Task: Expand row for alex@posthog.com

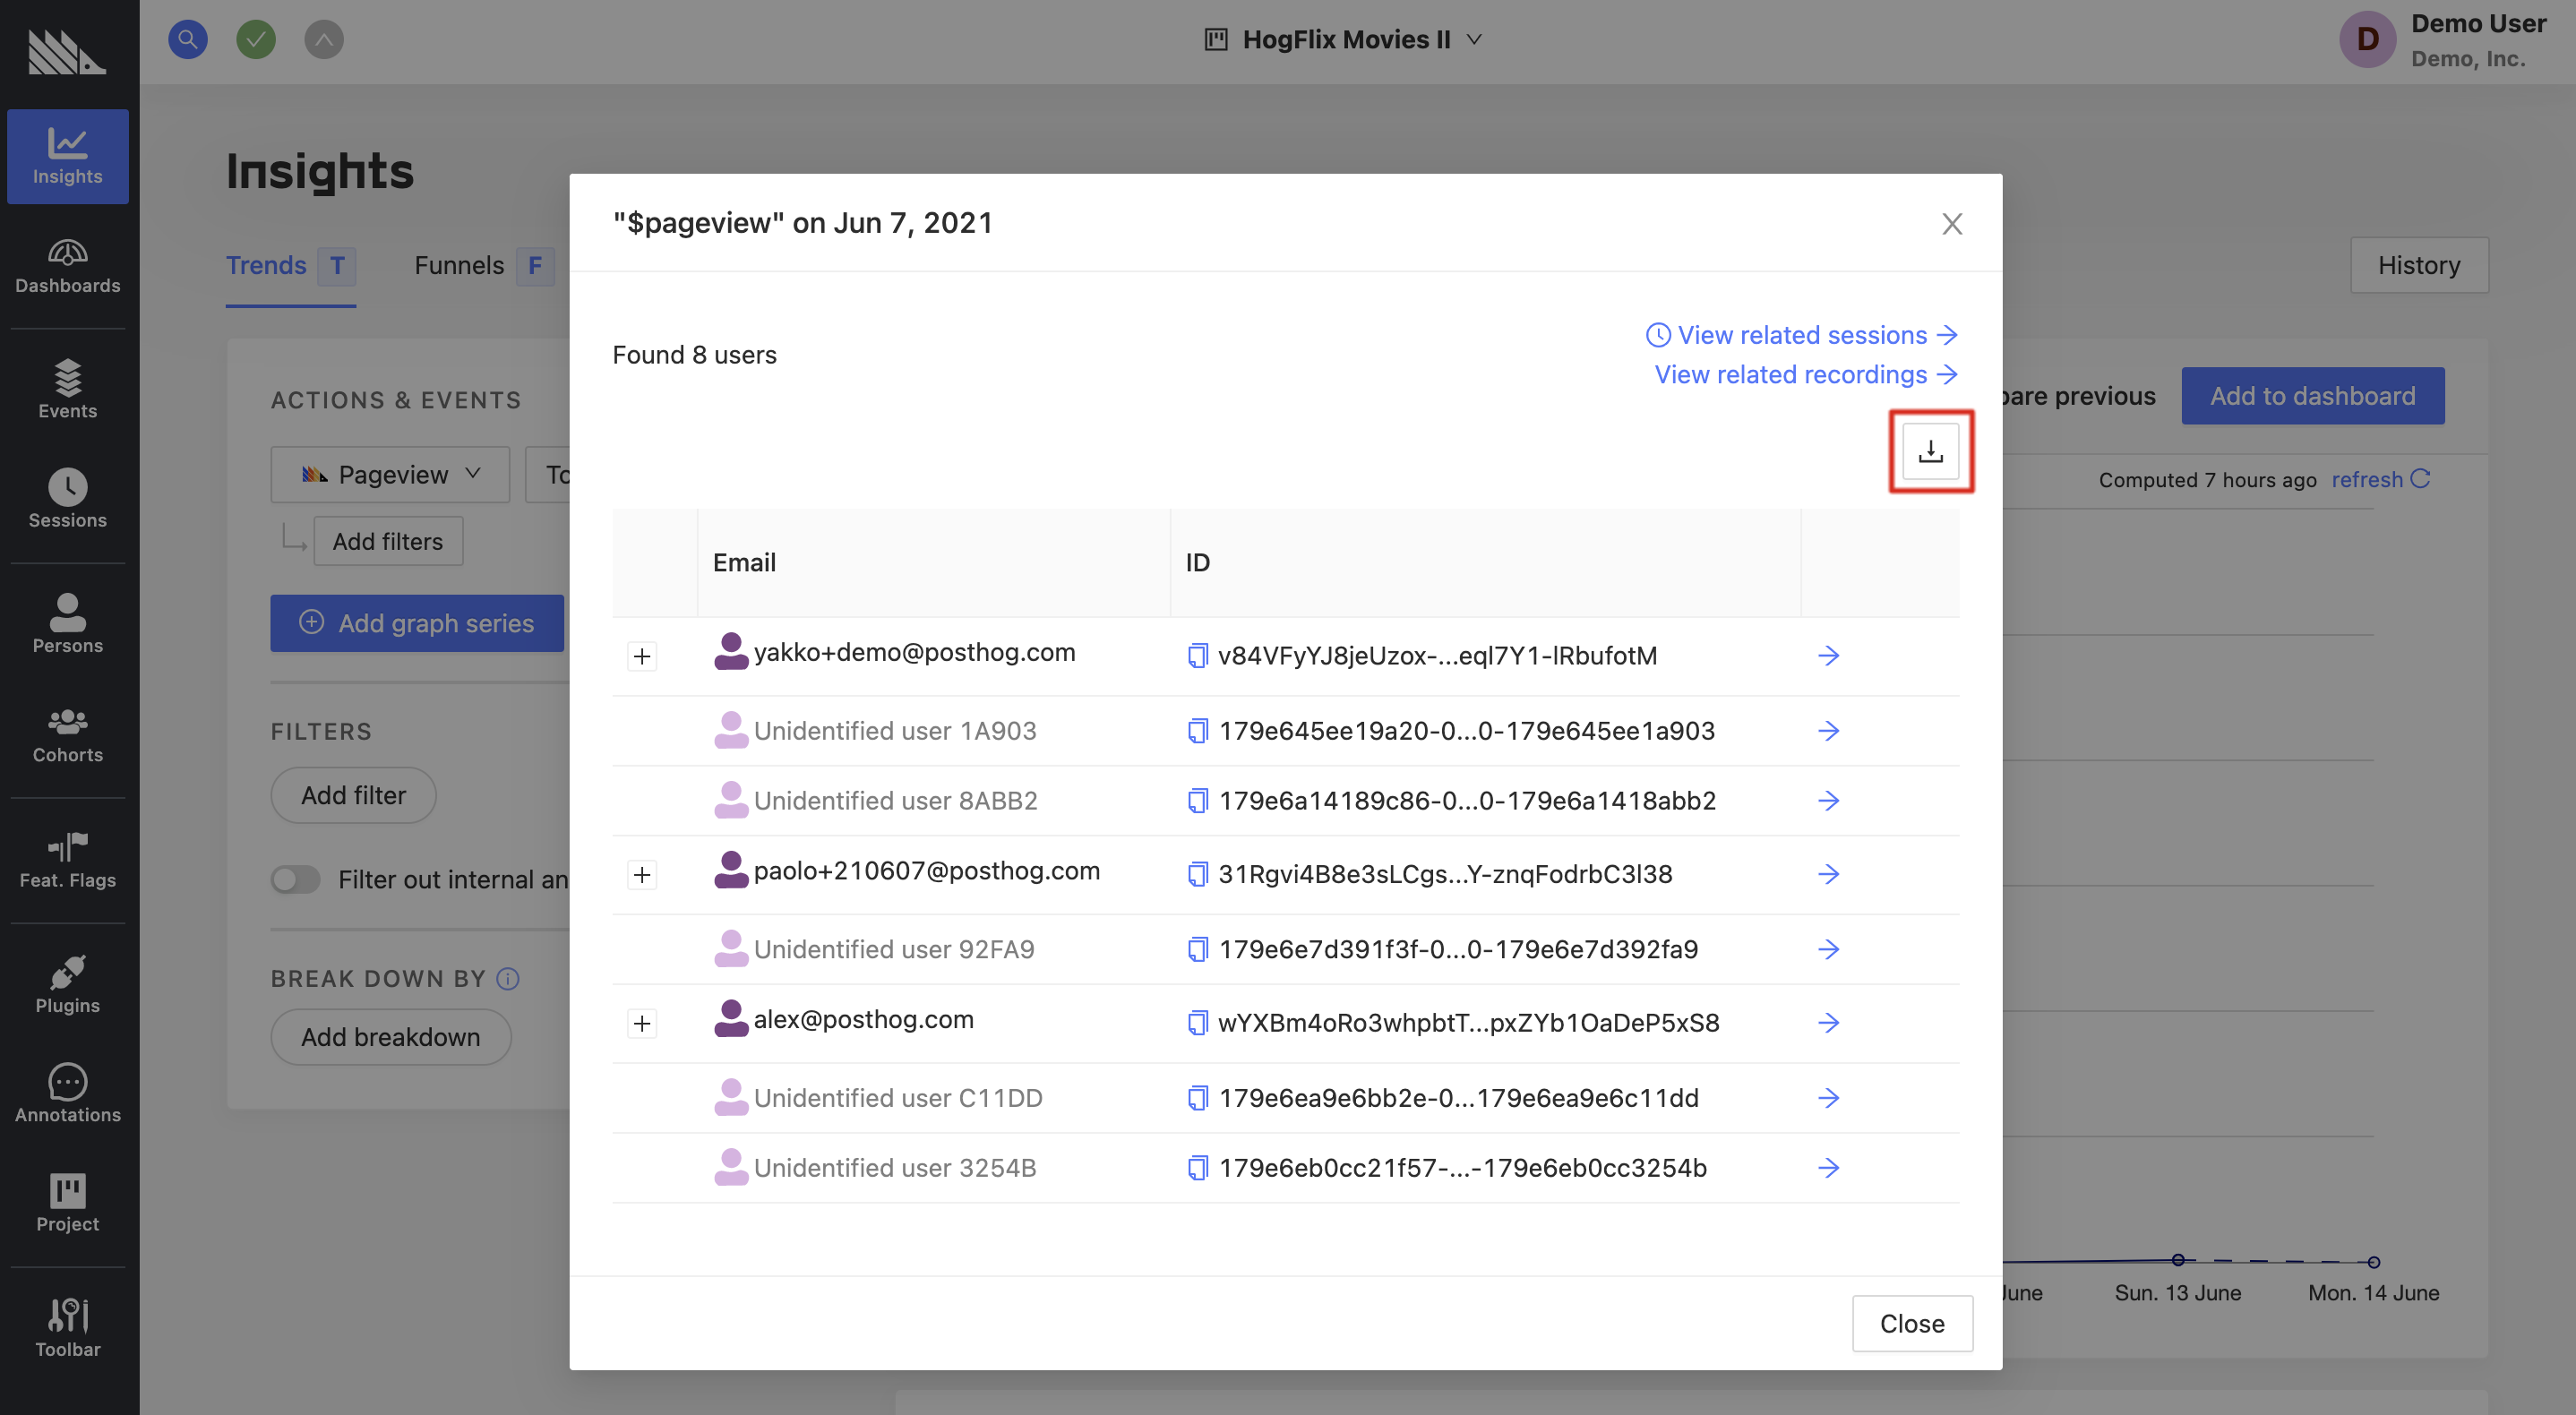Action: 642,1024
